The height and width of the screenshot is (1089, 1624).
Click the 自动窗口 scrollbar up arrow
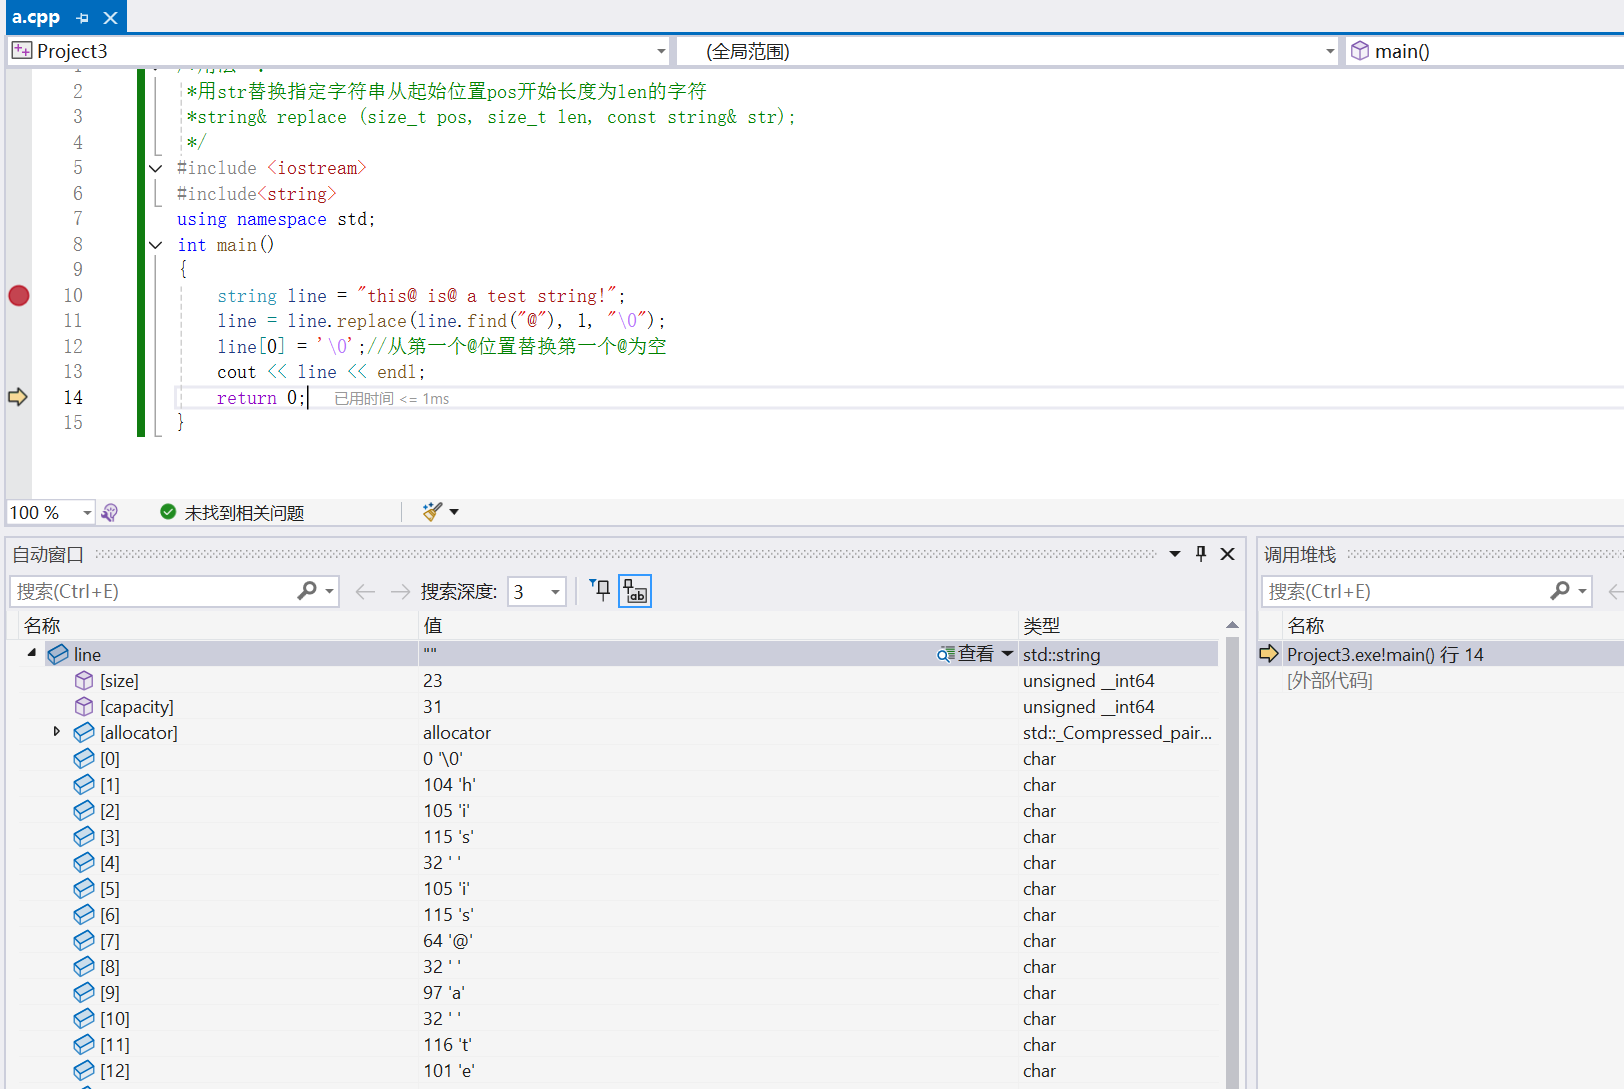[x=1232, y=625]
